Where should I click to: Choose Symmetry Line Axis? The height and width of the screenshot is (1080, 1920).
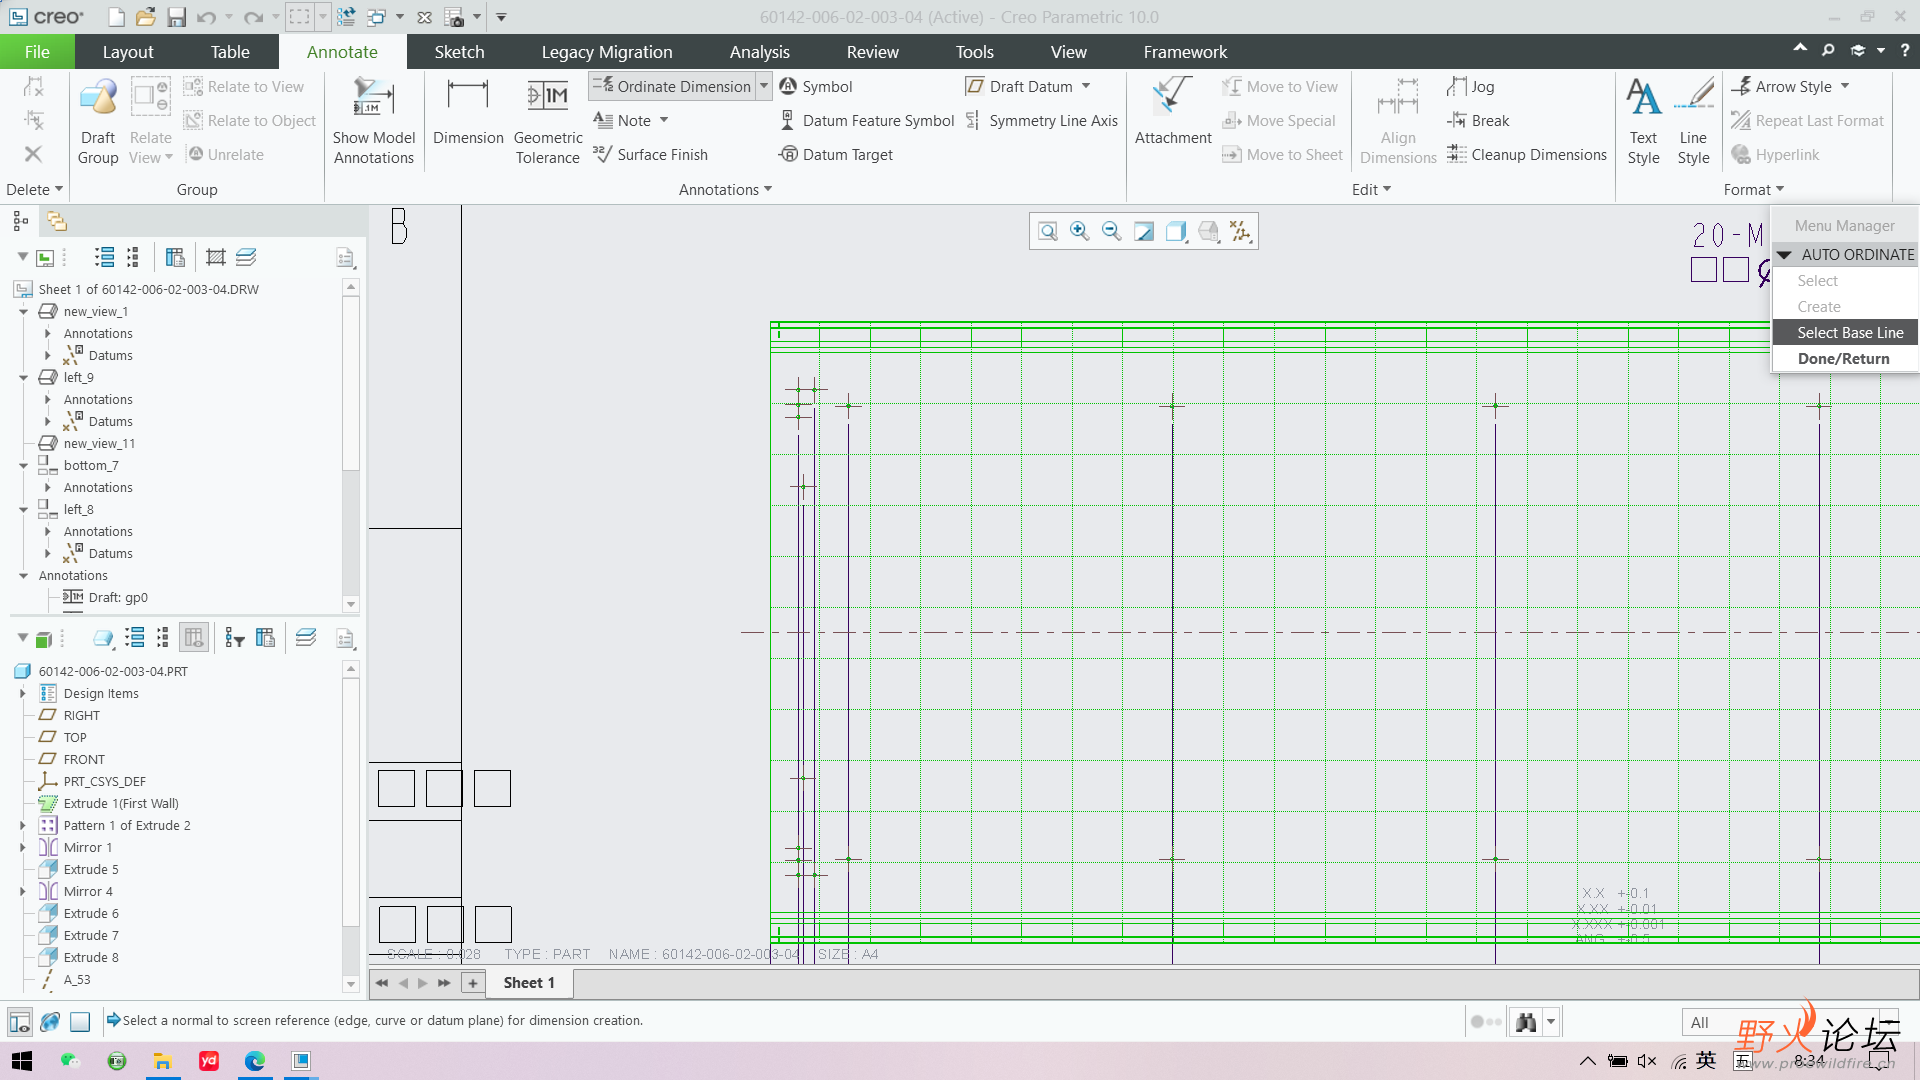coord(1042,121)
